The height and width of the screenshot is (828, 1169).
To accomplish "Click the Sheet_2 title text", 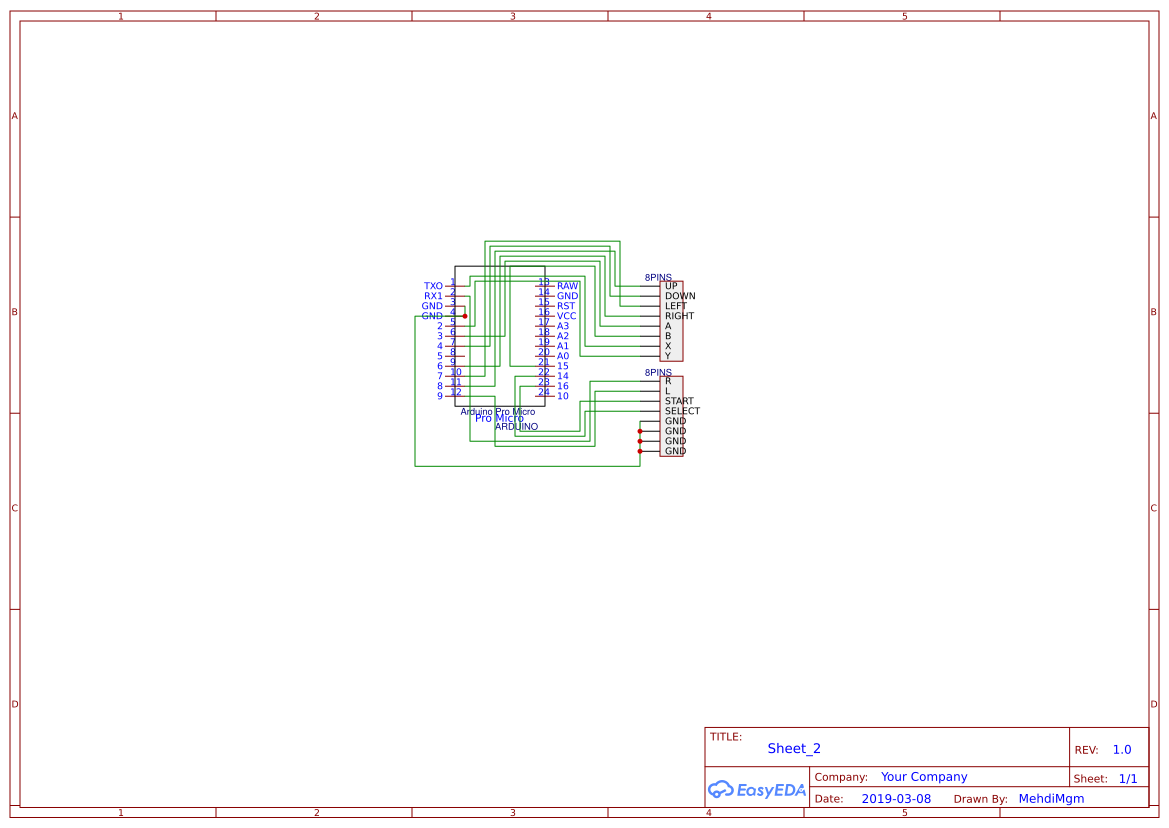I will tap(792, 748).
